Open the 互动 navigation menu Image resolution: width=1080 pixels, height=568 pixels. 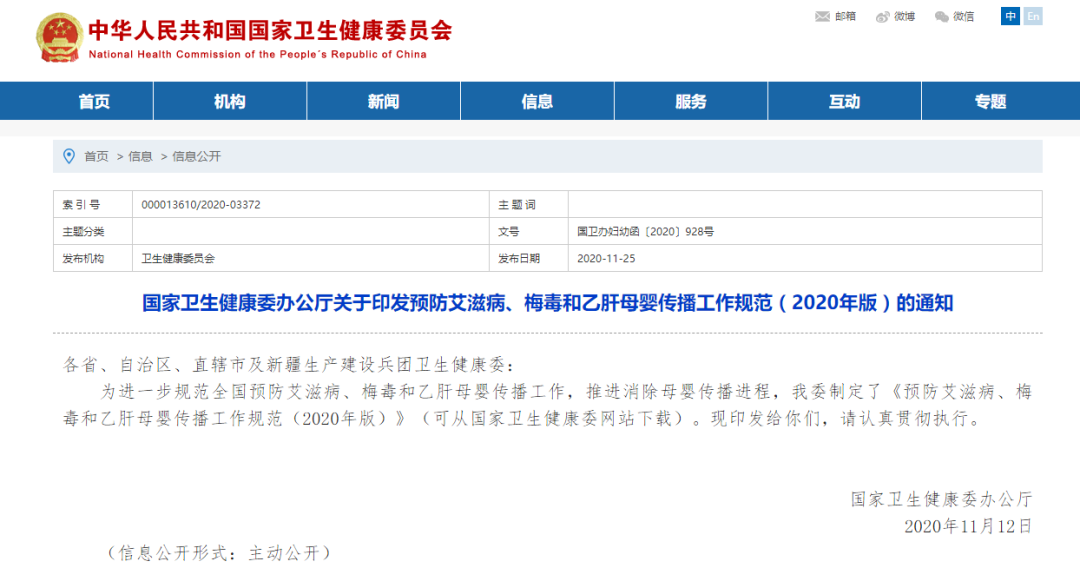844,101
